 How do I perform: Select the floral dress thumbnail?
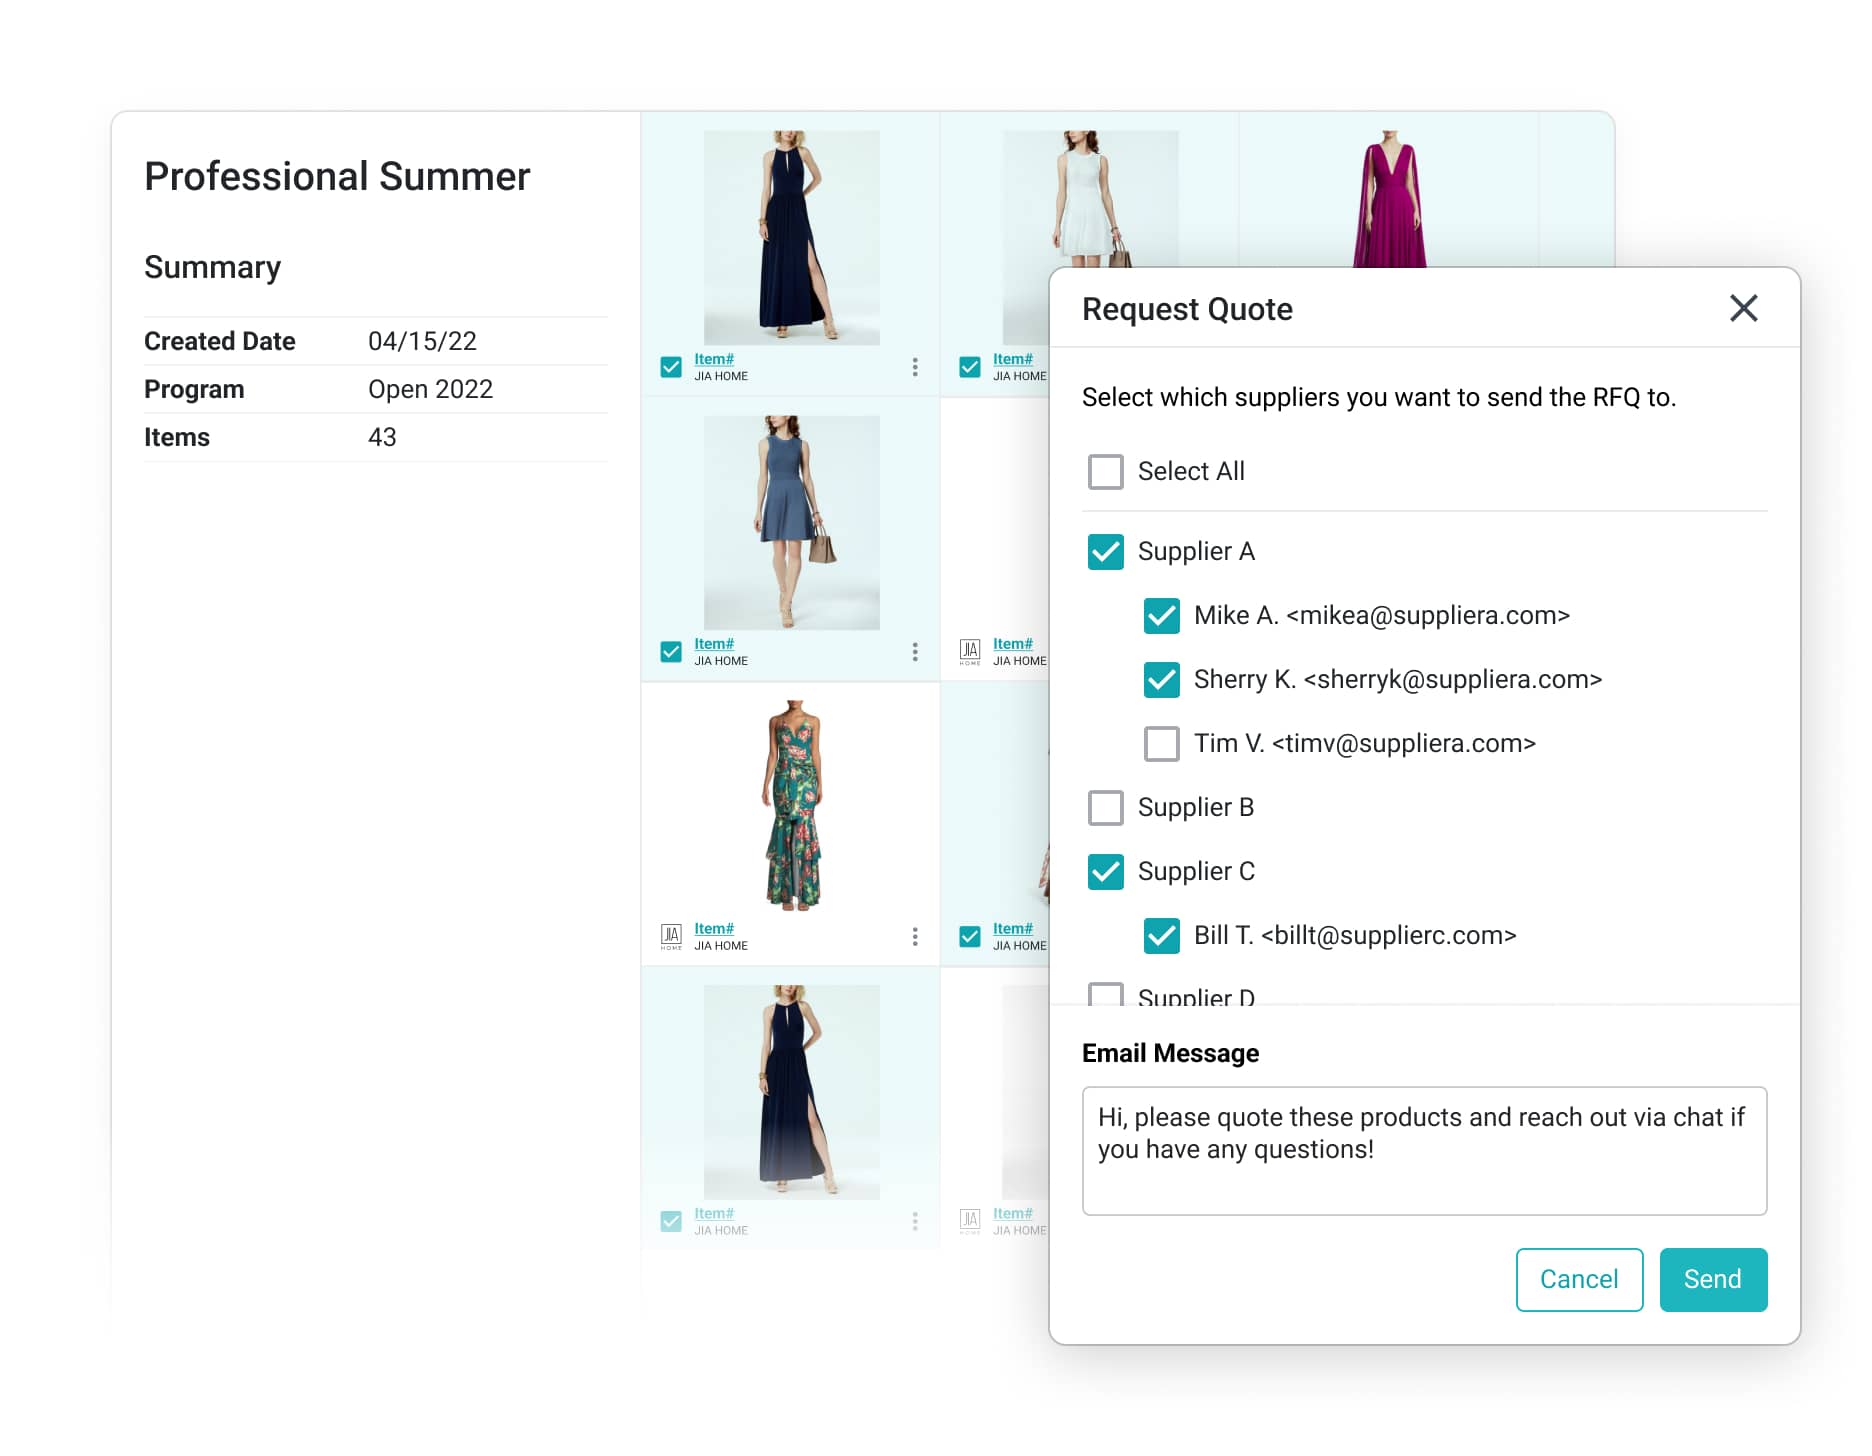click(x=792, y=806)
